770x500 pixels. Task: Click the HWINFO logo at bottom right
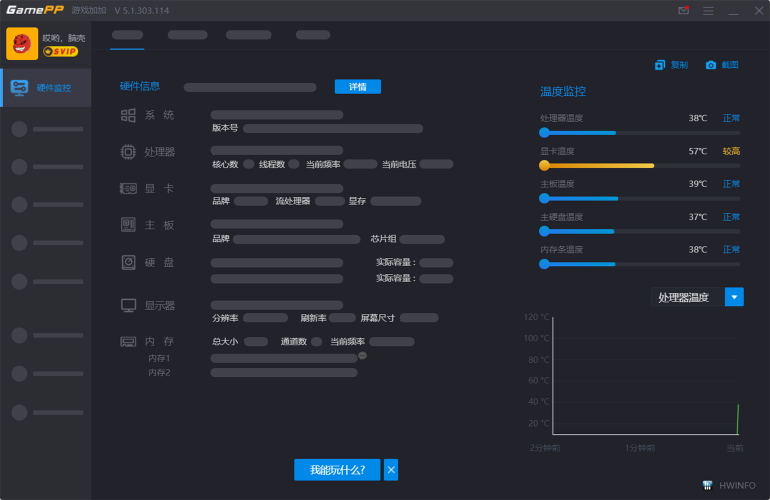pyautogui.click(x=729, y=485)
